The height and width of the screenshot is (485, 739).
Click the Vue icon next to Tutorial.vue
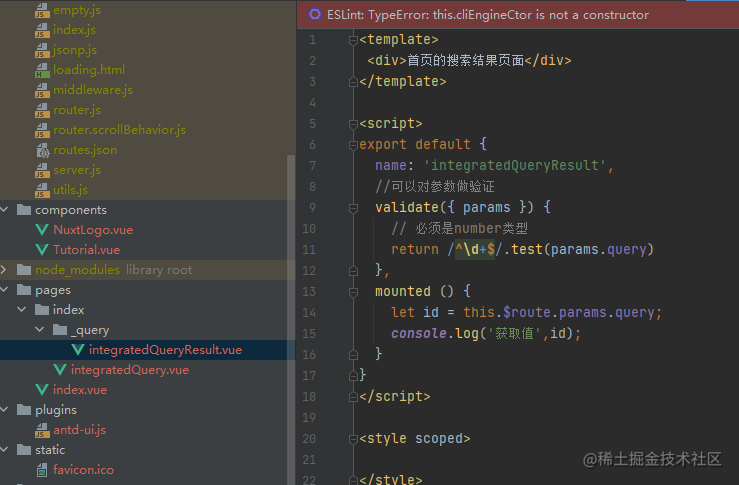click(x=42, y=250)
